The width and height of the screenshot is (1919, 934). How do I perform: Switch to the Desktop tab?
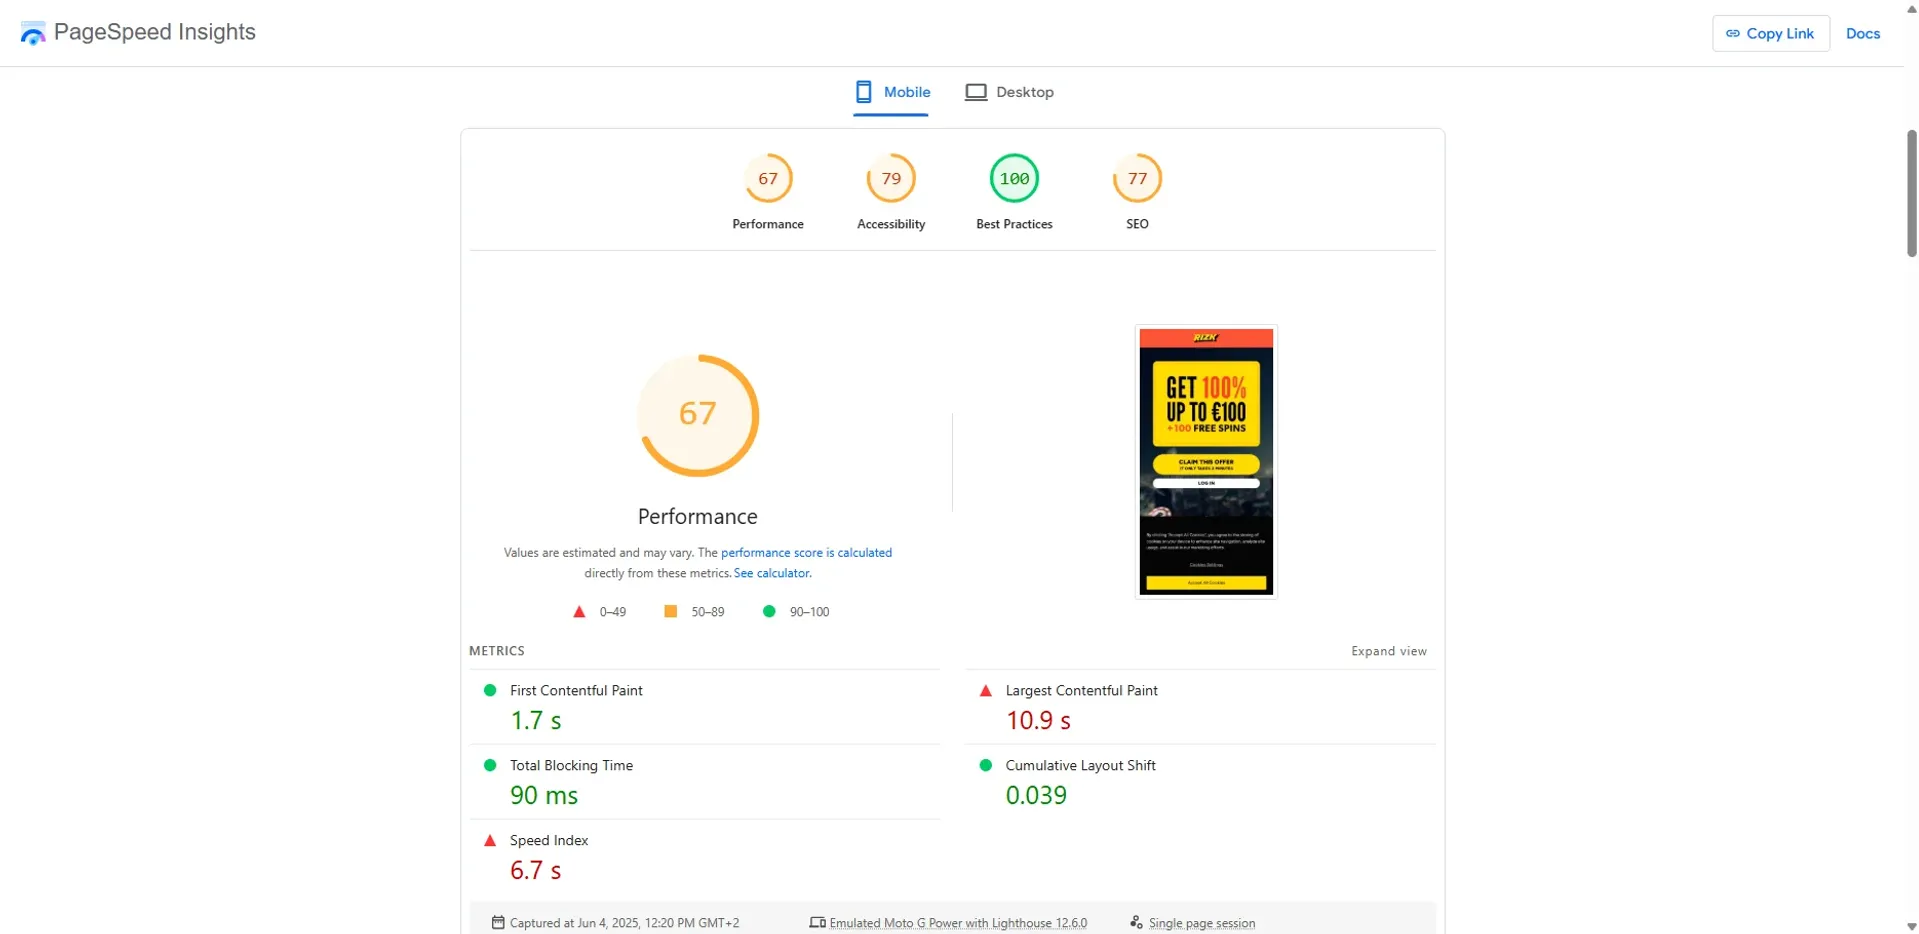click(1009, 92)
